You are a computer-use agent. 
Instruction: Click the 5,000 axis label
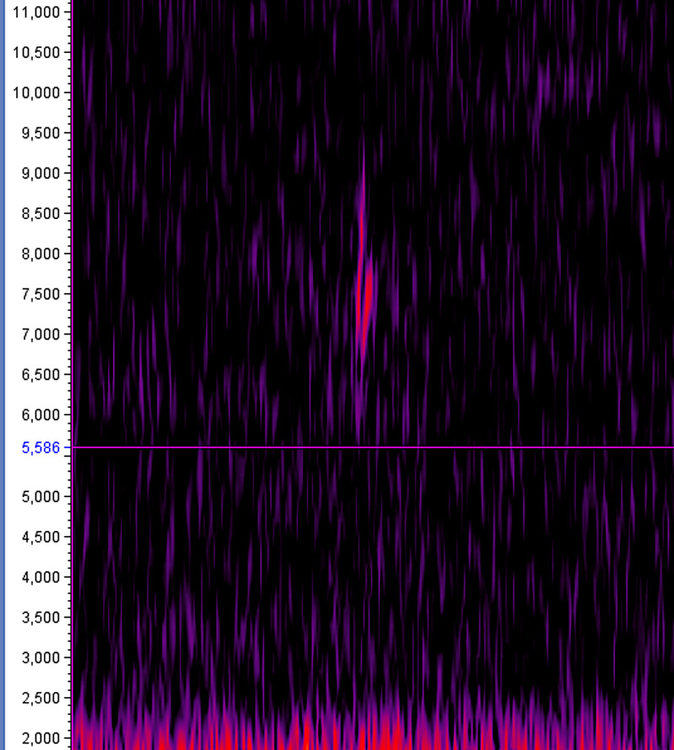(41, 496)
